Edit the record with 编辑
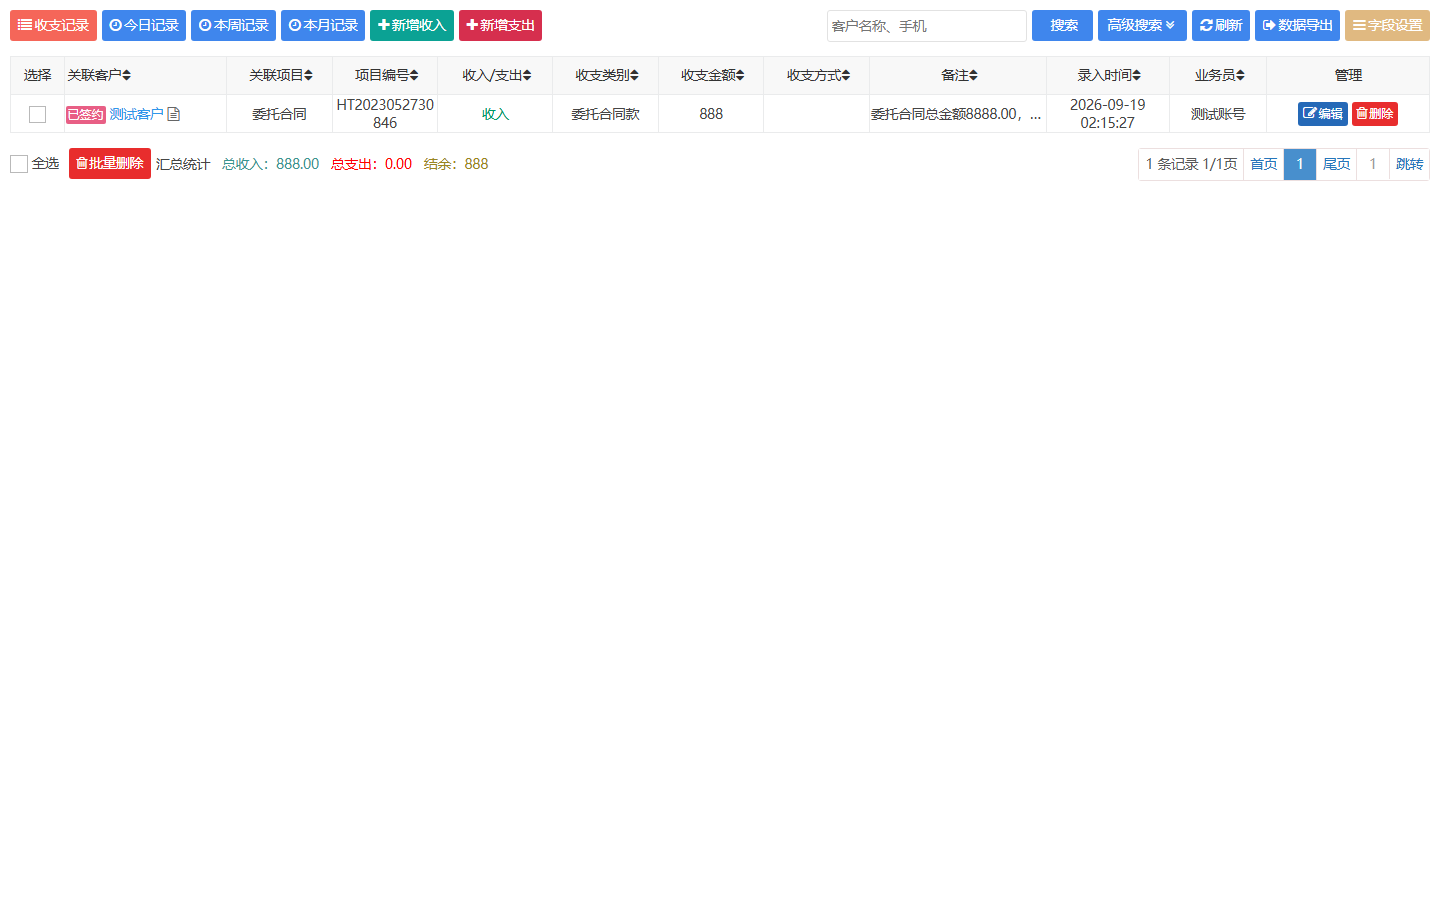 coord(1322,114)
